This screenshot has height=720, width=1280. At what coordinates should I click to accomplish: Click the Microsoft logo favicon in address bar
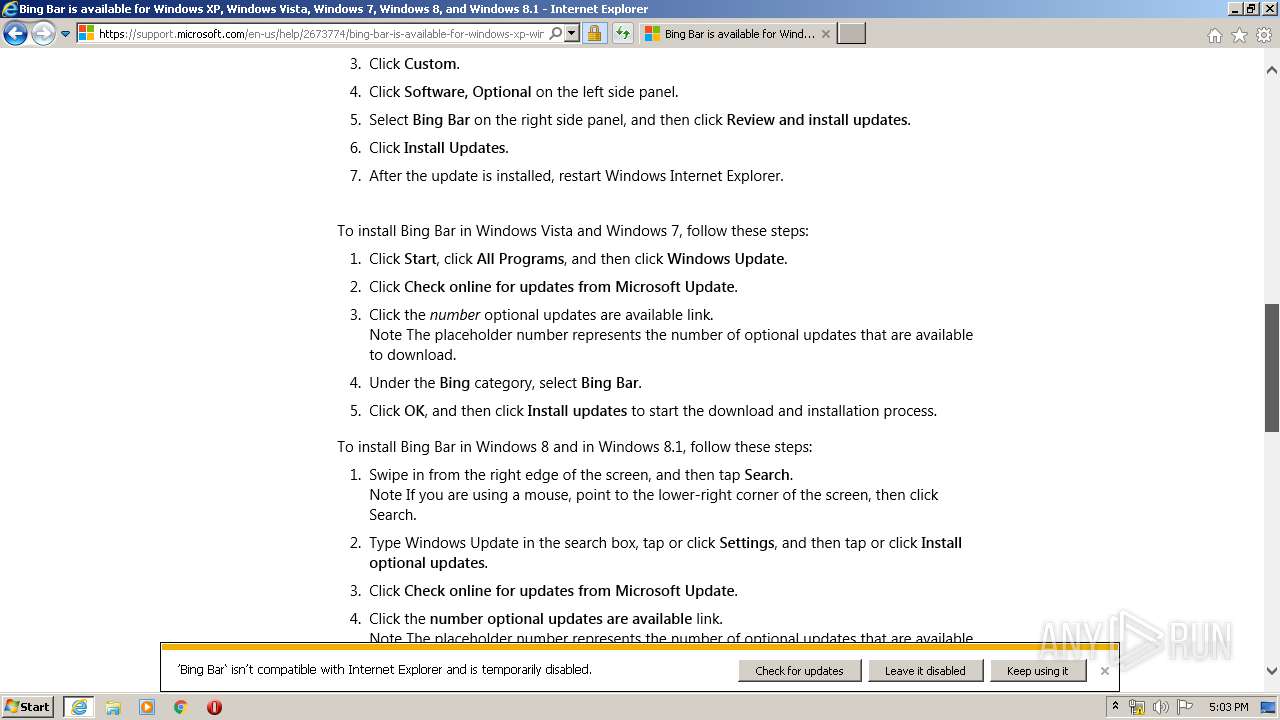(86, 34)
